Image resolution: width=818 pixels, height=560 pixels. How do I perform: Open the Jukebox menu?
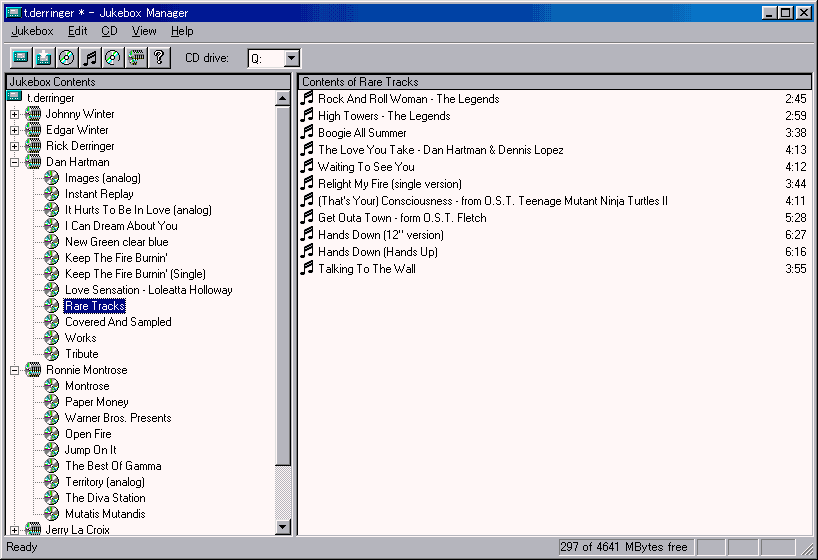point(32,31)
